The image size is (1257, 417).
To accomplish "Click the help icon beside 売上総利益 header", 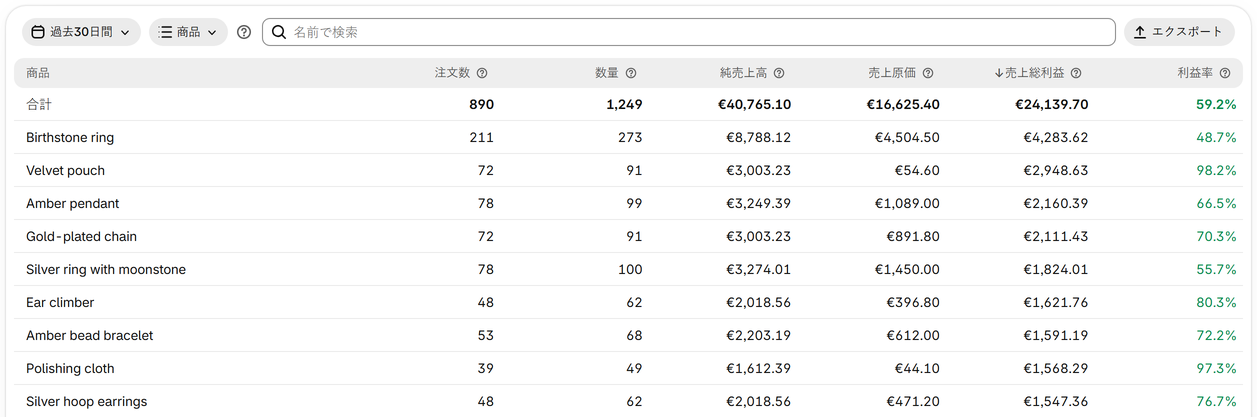I will coord(1076,73).
